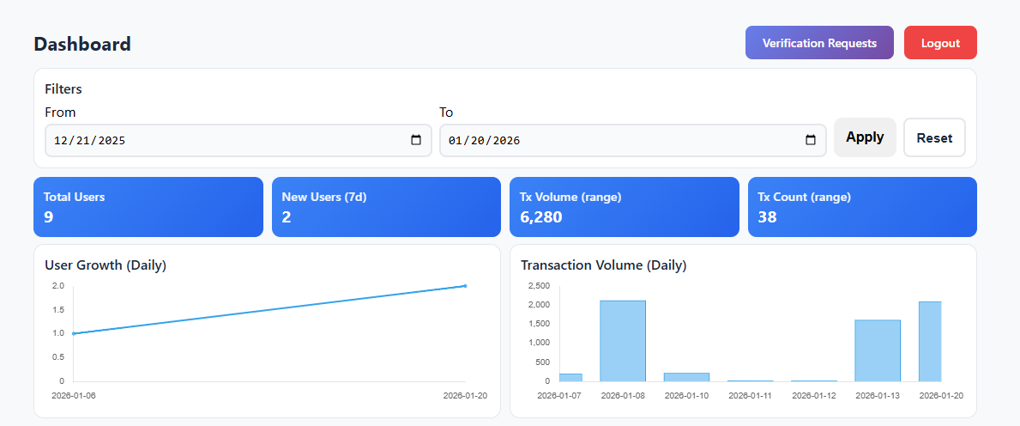The width and height of the screenshot is (1020, 426).
Task: Click the User Growth data point at 2026-01-20
Action: [x=465, y=286]
